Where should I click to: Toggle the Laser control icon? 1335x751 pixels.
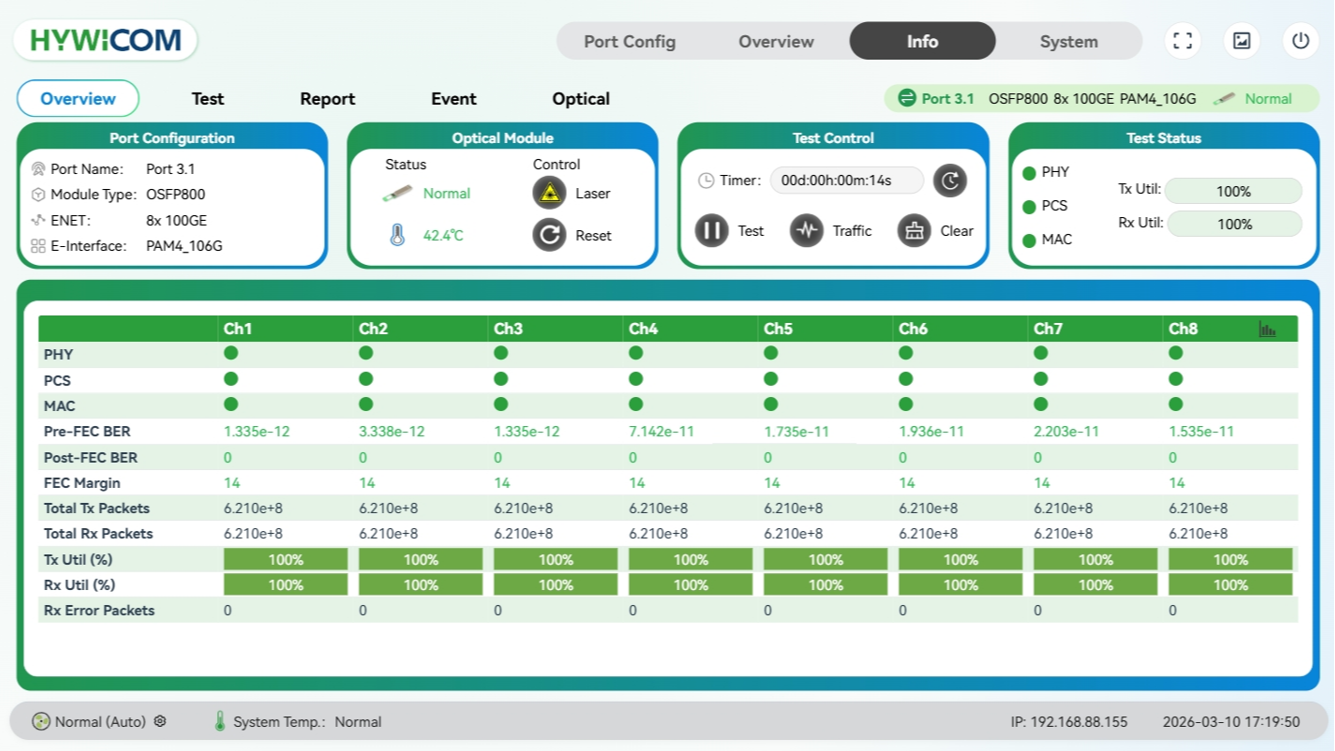click(x=549, y=193)
